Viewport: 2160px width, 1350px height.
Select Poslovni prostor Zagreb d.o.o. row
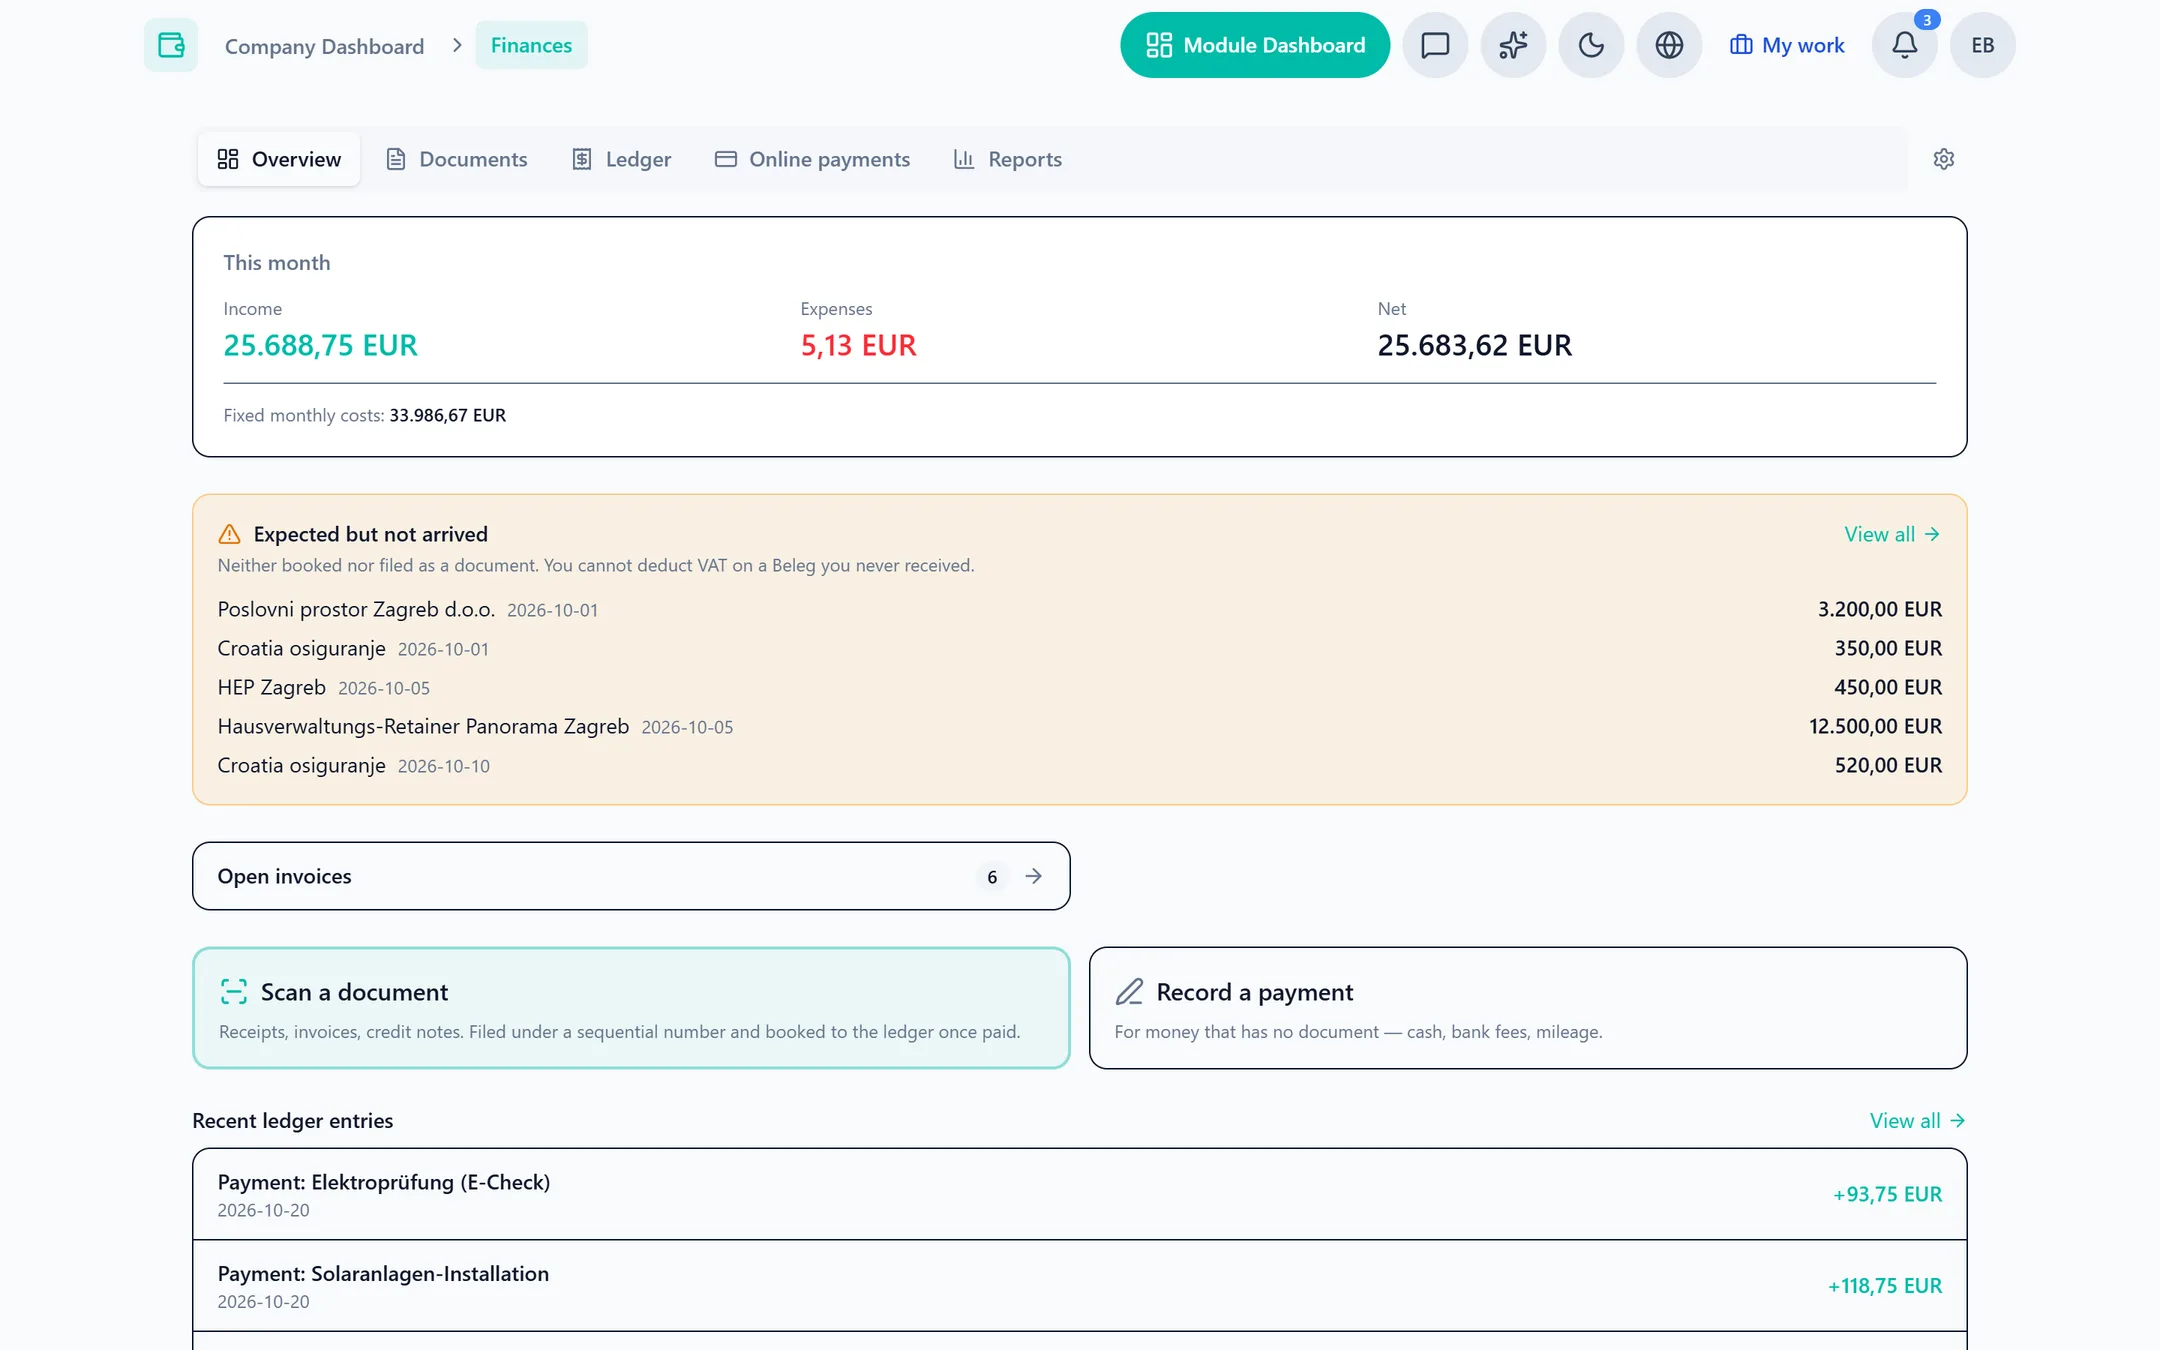(x=1080, y=609)
